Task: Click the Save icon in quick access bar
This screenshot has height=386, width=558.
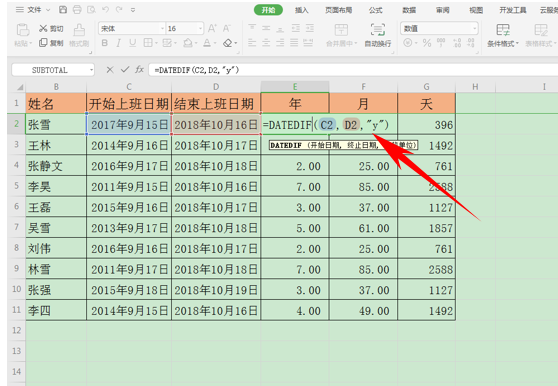Action: [x=63, y=10]
